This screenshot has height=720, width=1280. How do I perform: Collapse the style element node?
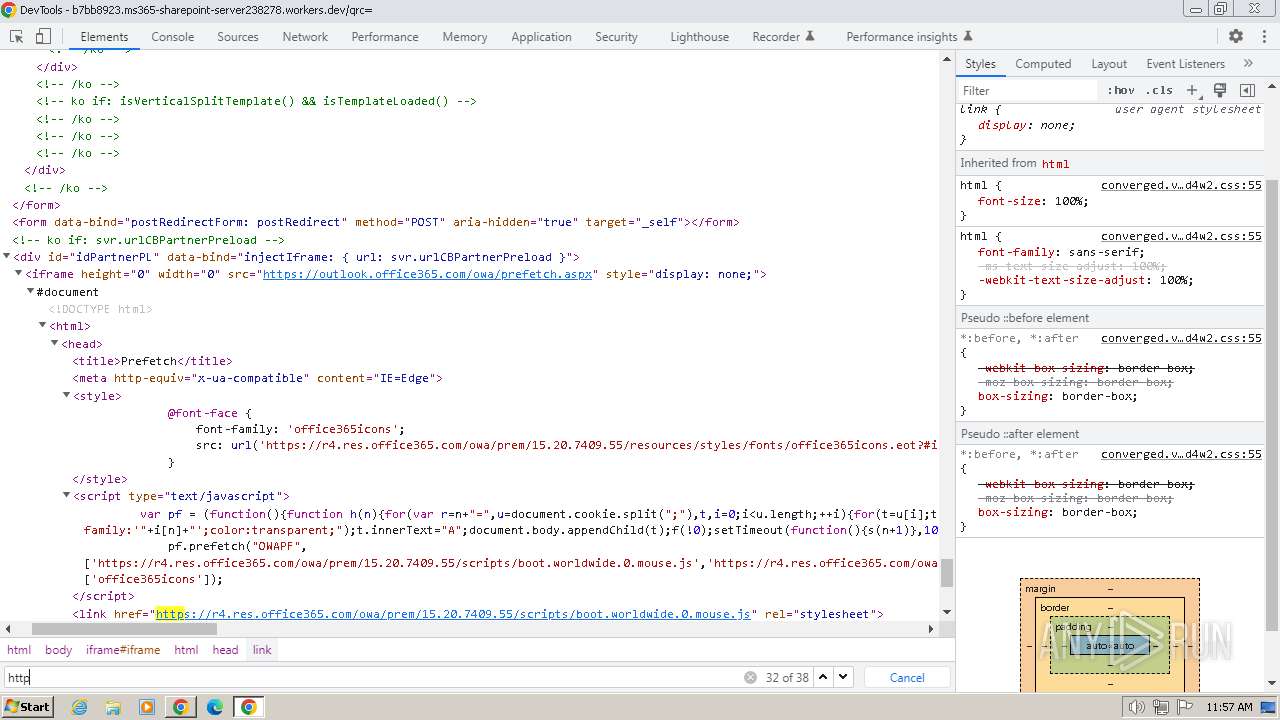[67, 396]
